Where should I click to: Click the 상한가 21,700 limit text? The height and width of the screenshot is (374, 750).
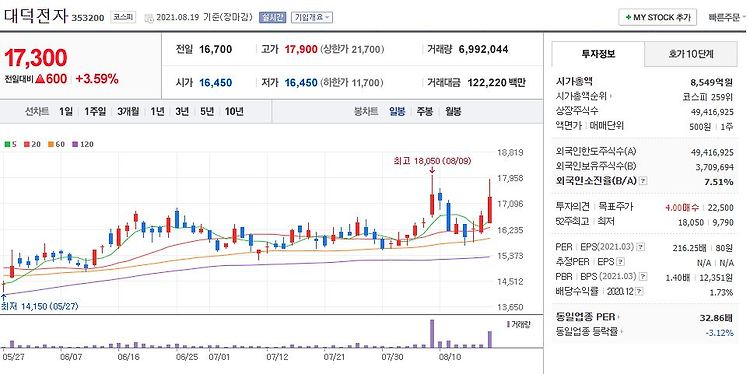coord(352,49)
